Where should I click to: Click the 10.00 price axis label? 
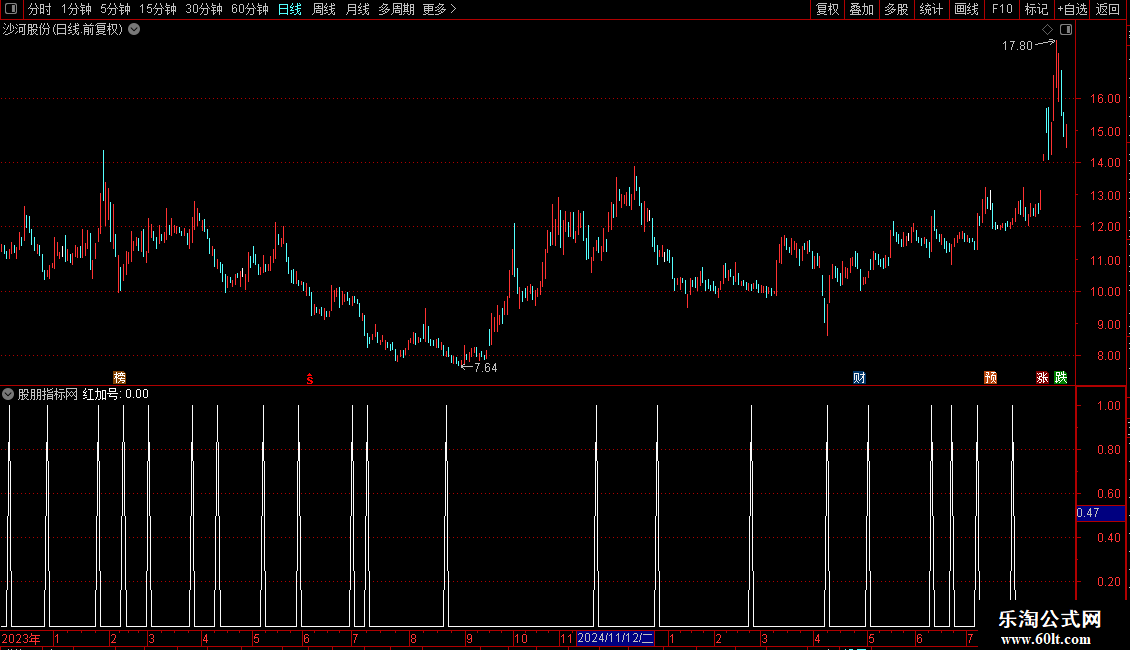click(1105, 292)
